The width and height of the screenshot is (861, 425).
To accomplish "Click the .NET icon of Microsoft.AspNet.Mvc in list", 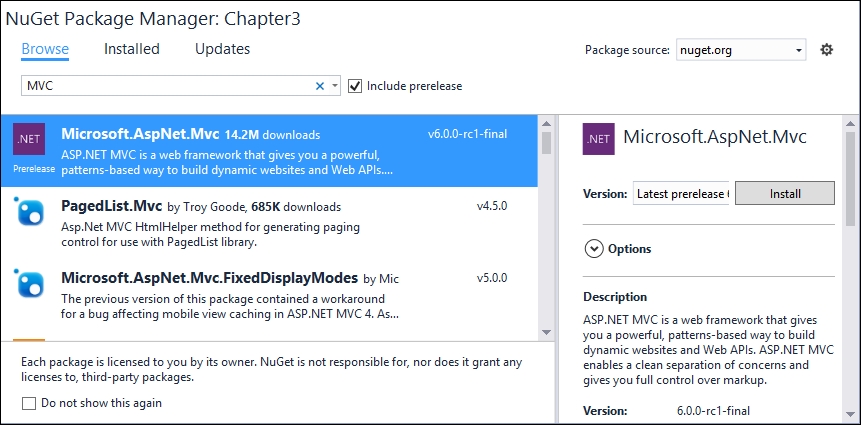I will click(29, 139).
